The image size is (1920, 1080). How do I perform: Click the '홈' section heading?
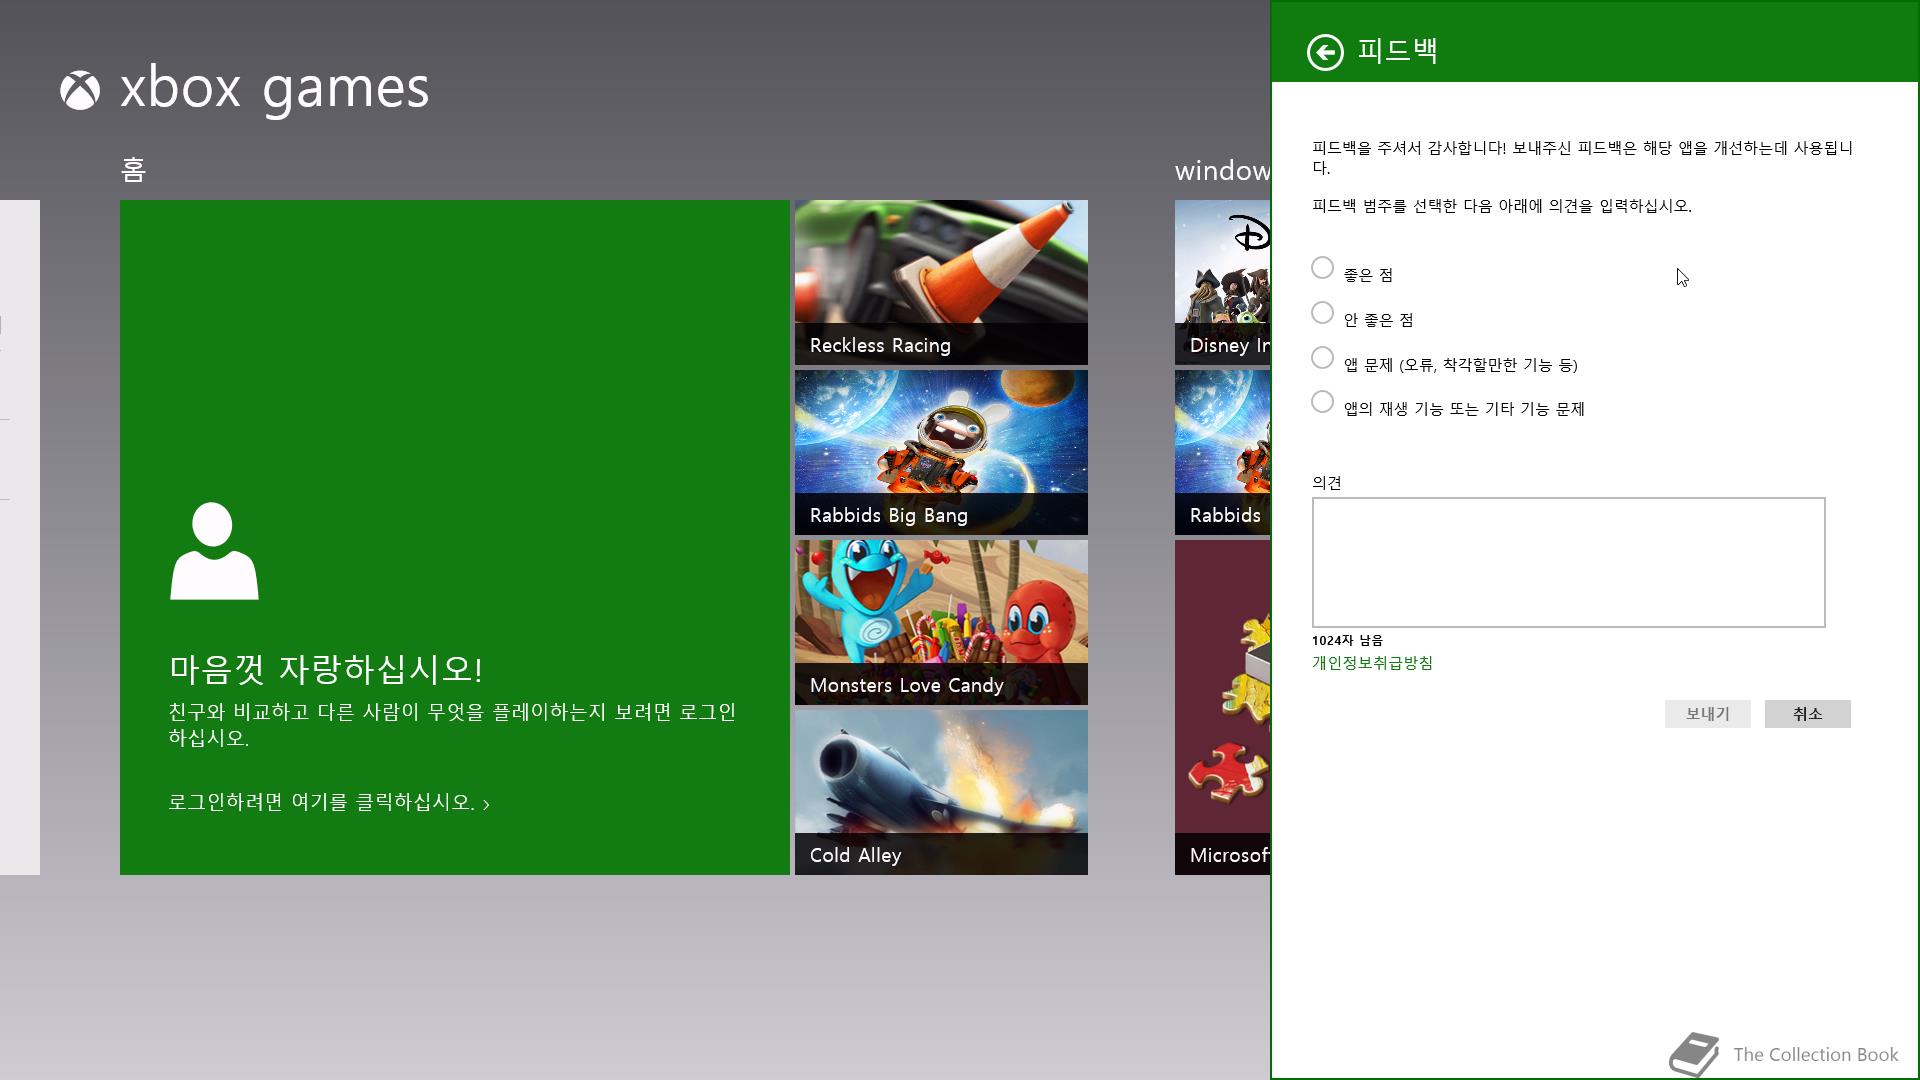coord(133,169)
